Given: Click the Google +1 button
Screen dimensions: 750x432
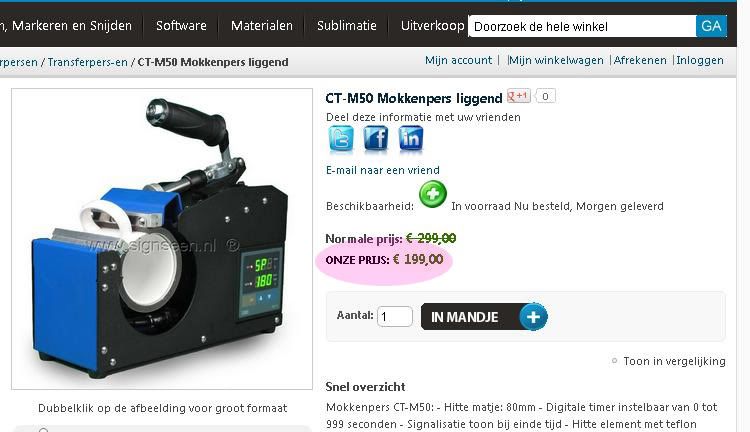Looking at the screenshot, I should click(x=518, y=96).
